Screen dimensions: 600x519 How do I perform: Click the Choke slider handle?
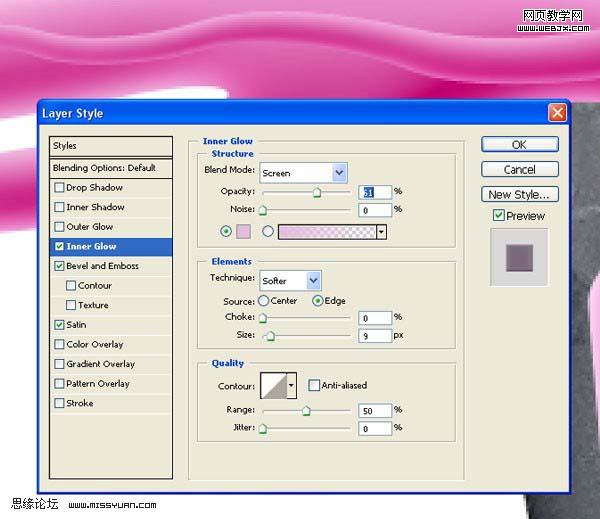tap(263, 318)
